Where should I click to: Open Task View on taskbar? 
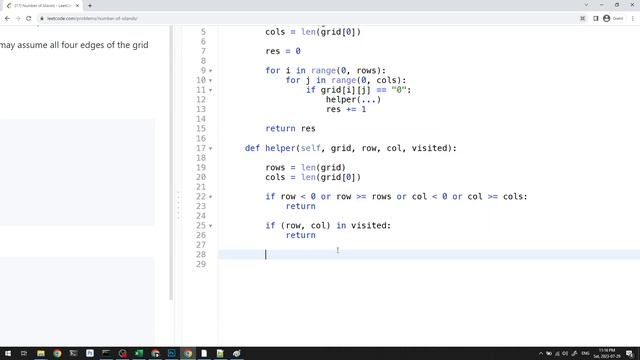(x=24, y=353)
